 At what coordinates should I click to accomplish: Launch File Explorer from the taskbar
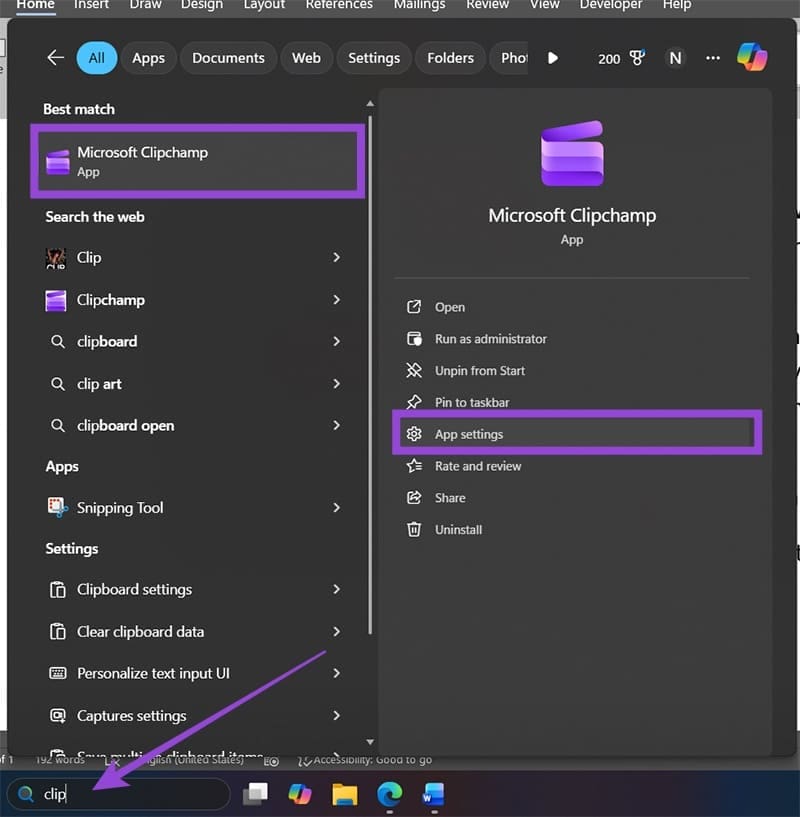point(345,794)
